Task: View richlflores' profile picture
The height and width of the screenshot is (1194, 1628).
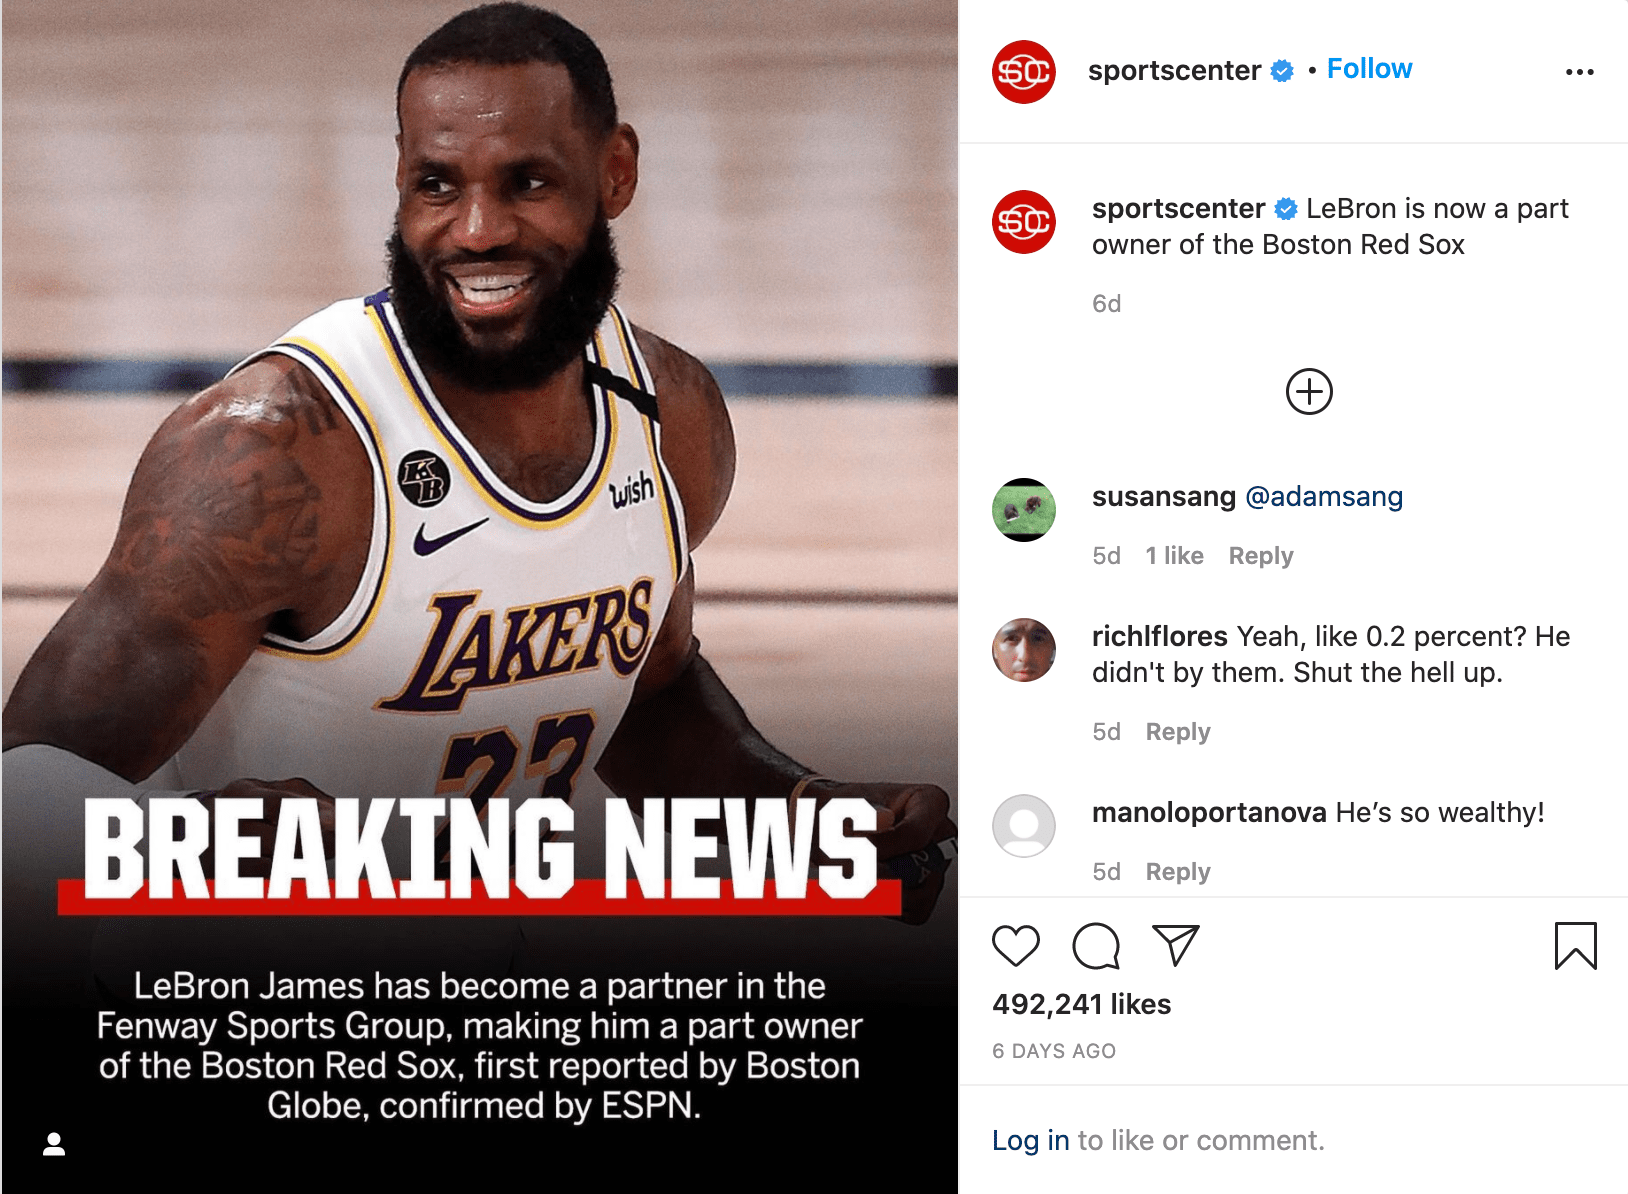Action: [1024, 650]
